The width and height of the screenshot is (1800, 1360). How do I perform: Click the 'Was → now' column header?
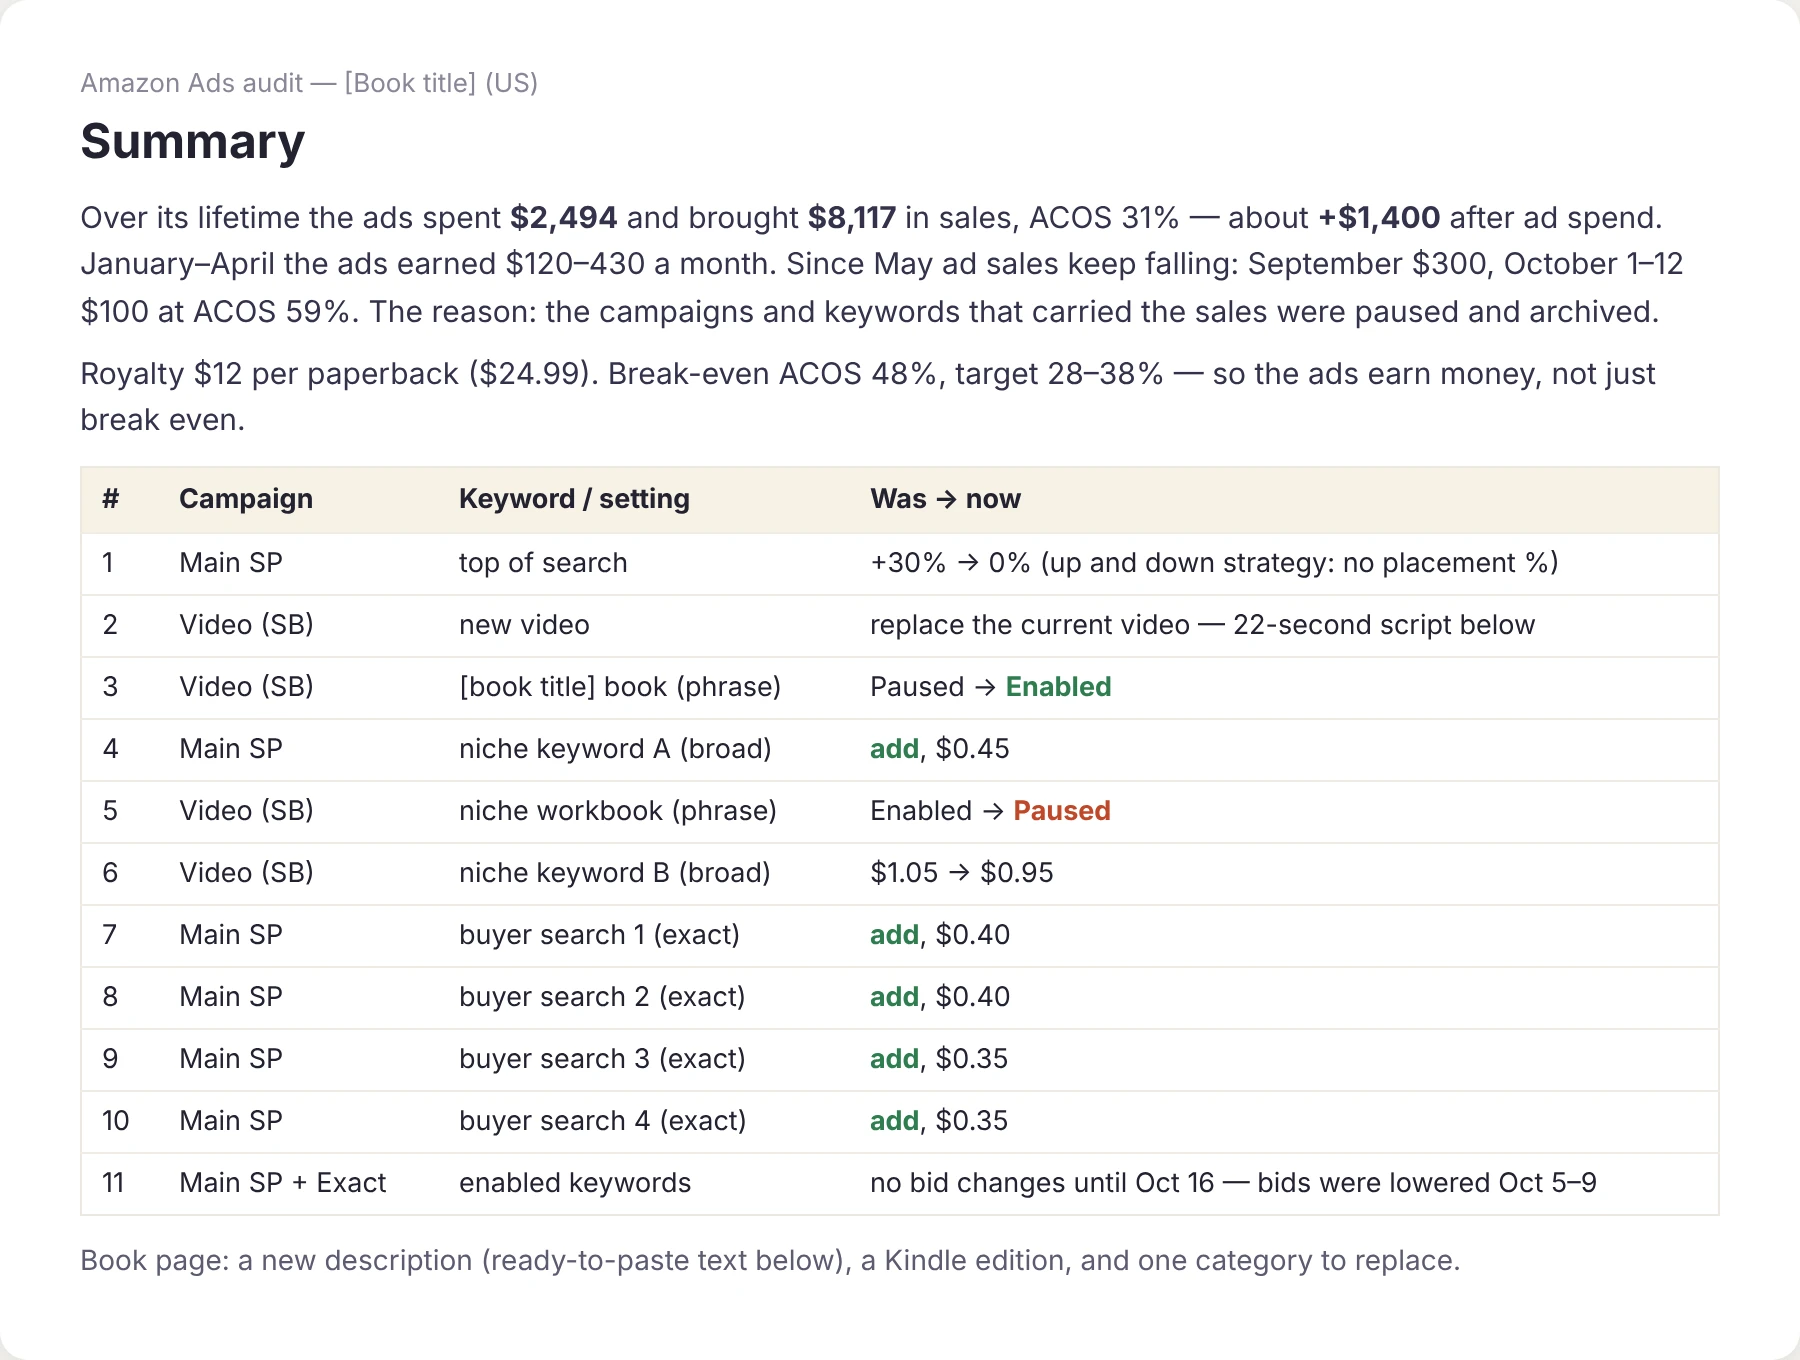click(x=945, y=499)
